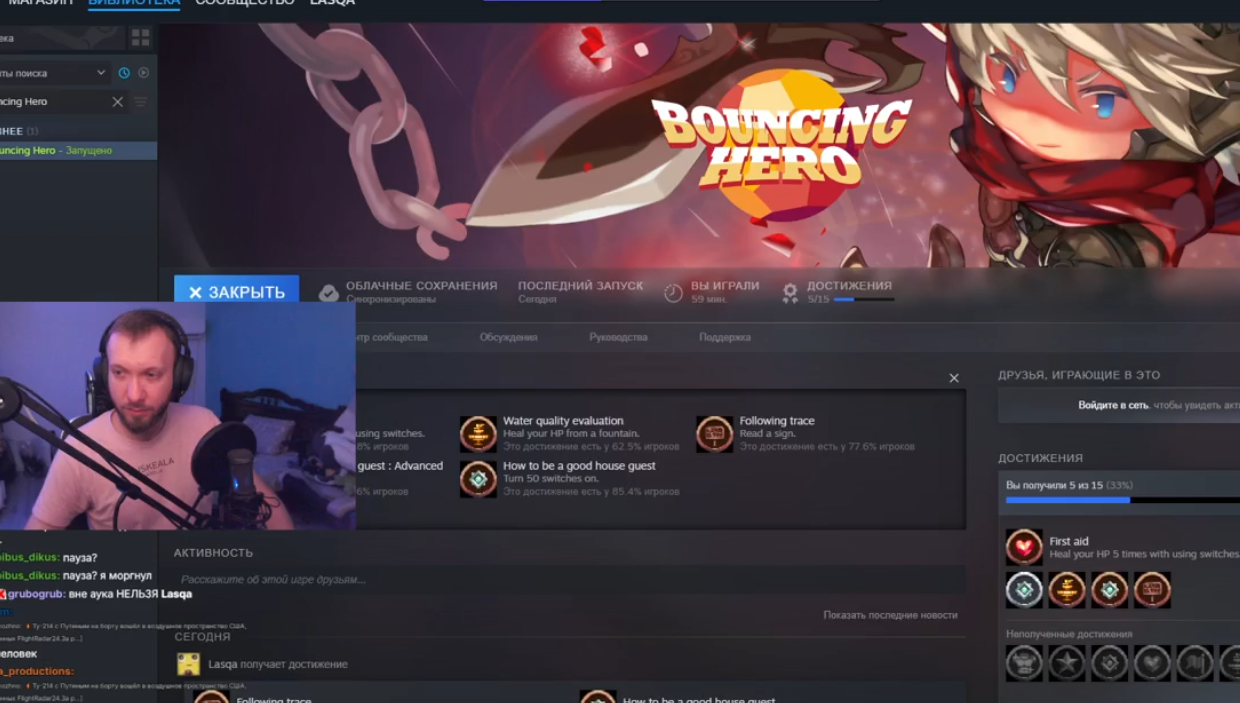
Task: Open the LASQA profile menu
Action: tap(332, 3)
